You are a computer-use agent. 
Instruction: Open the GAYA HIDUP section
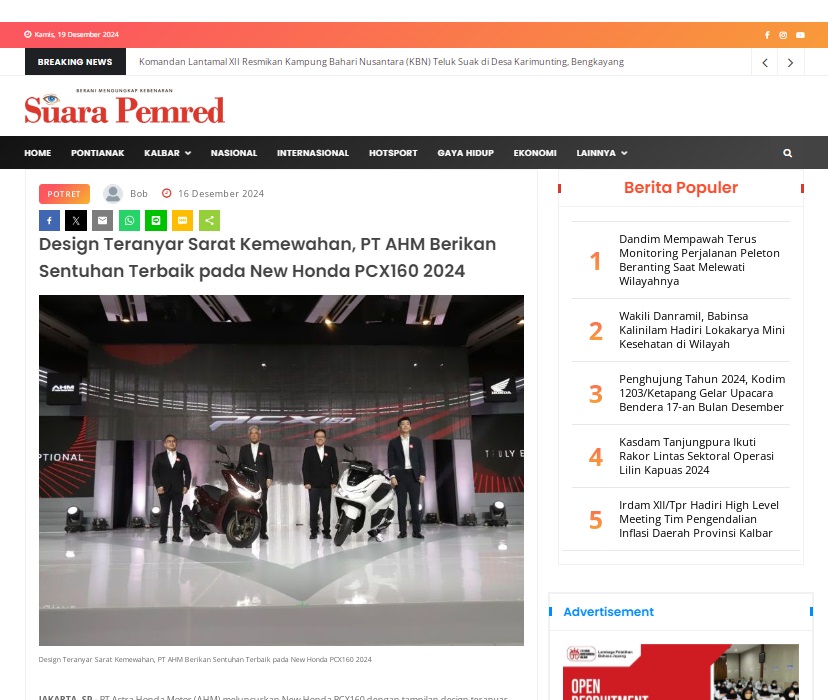[x=465, y=153]
